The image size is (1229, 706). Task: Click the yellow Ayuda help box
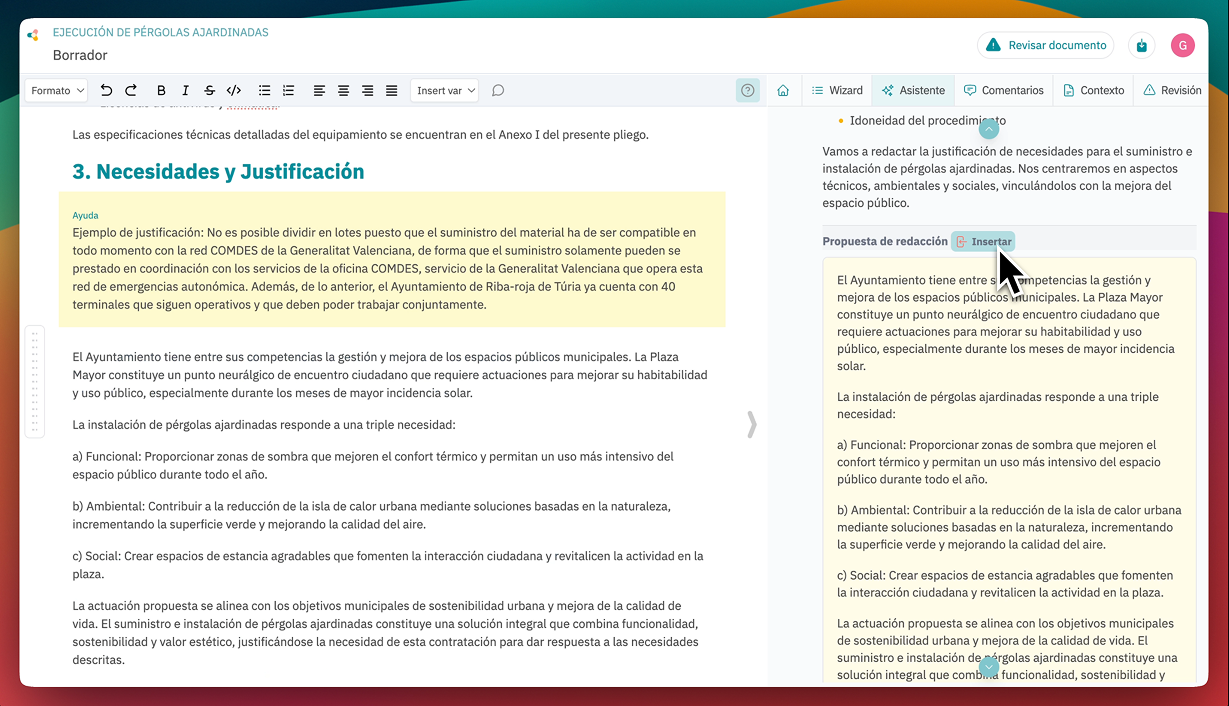392,260
